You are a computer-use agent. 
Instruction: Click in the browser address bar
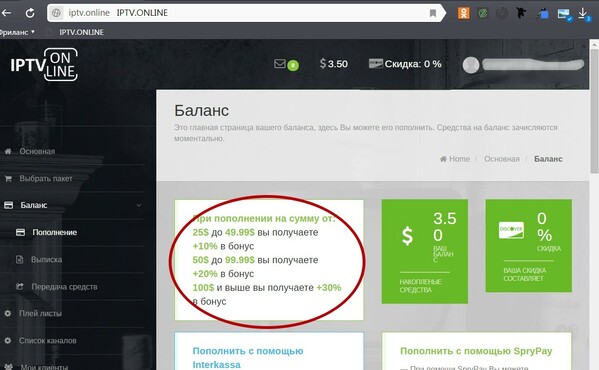tap(244, 13)
